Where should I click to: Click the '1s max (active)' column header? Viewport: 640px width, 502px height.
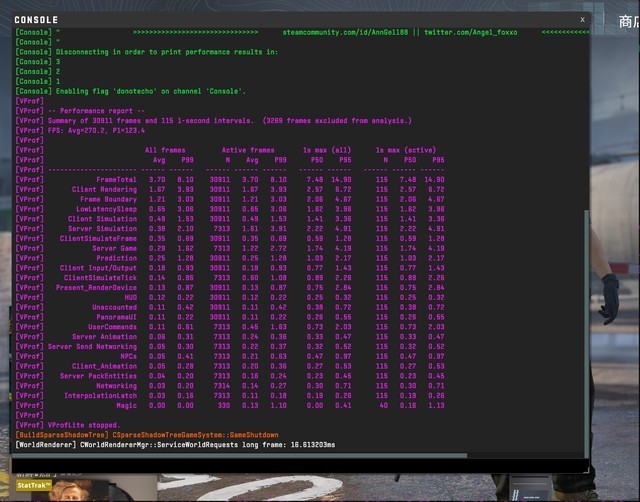click(x=406, y=150)
